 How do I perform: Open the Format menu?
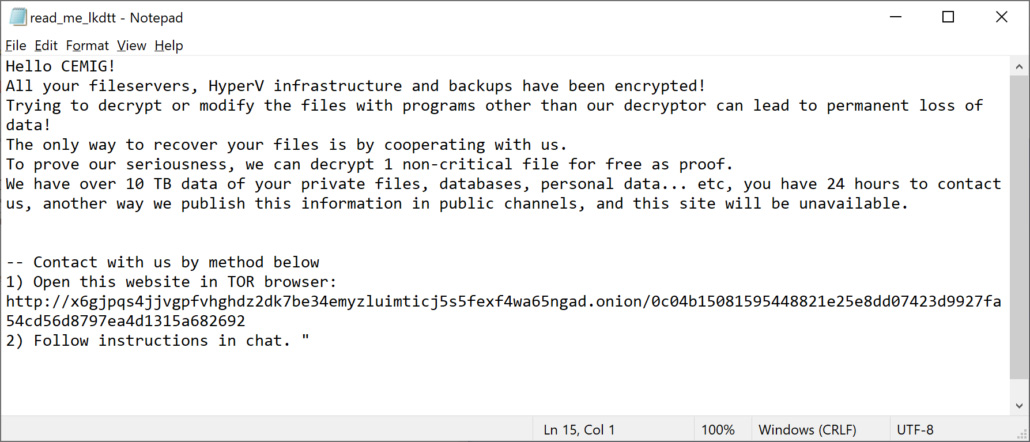(87, 45)
